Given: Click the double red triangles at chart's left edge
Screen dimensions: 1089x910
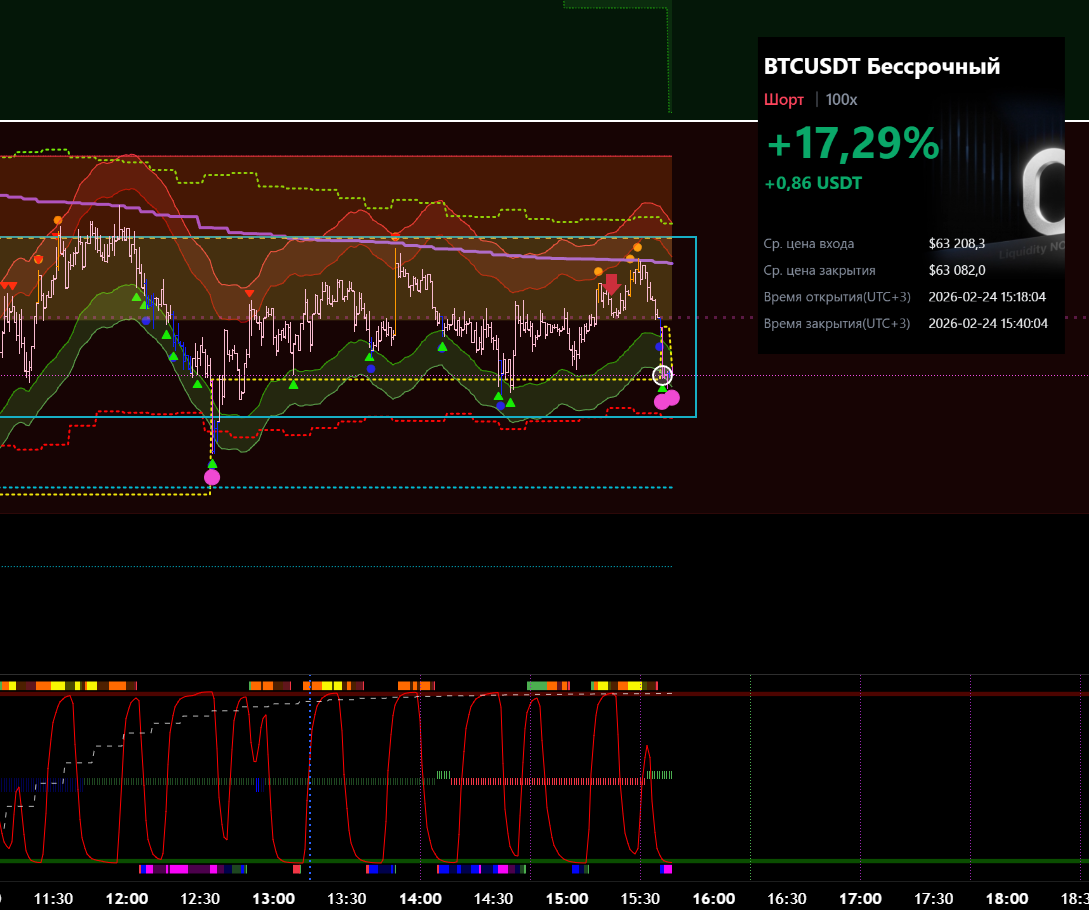Looking at the screenshot, I should 8,286.
